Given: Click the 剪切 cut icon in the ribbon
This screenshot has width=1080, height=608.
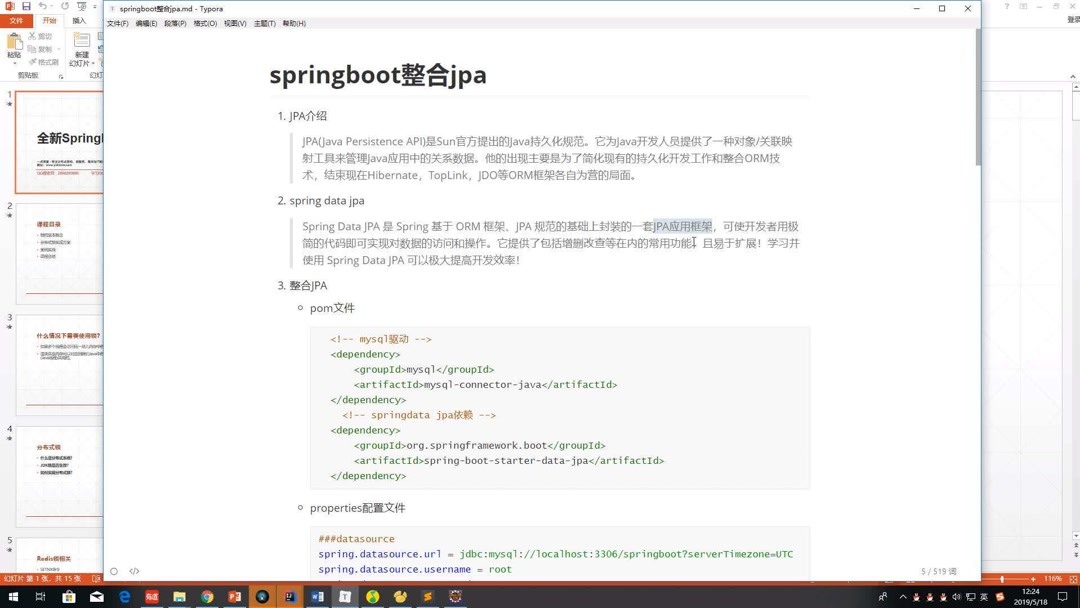Looking at the screenshot, I should click(33, 36).
